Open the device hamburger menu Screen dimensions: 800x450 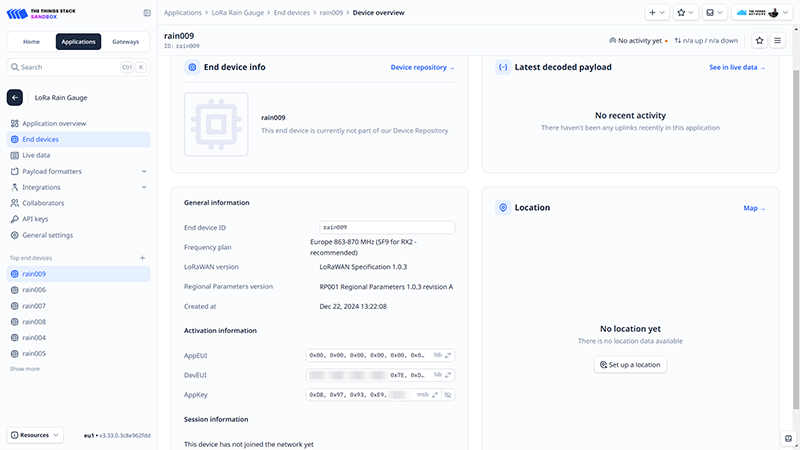(778, 40)
